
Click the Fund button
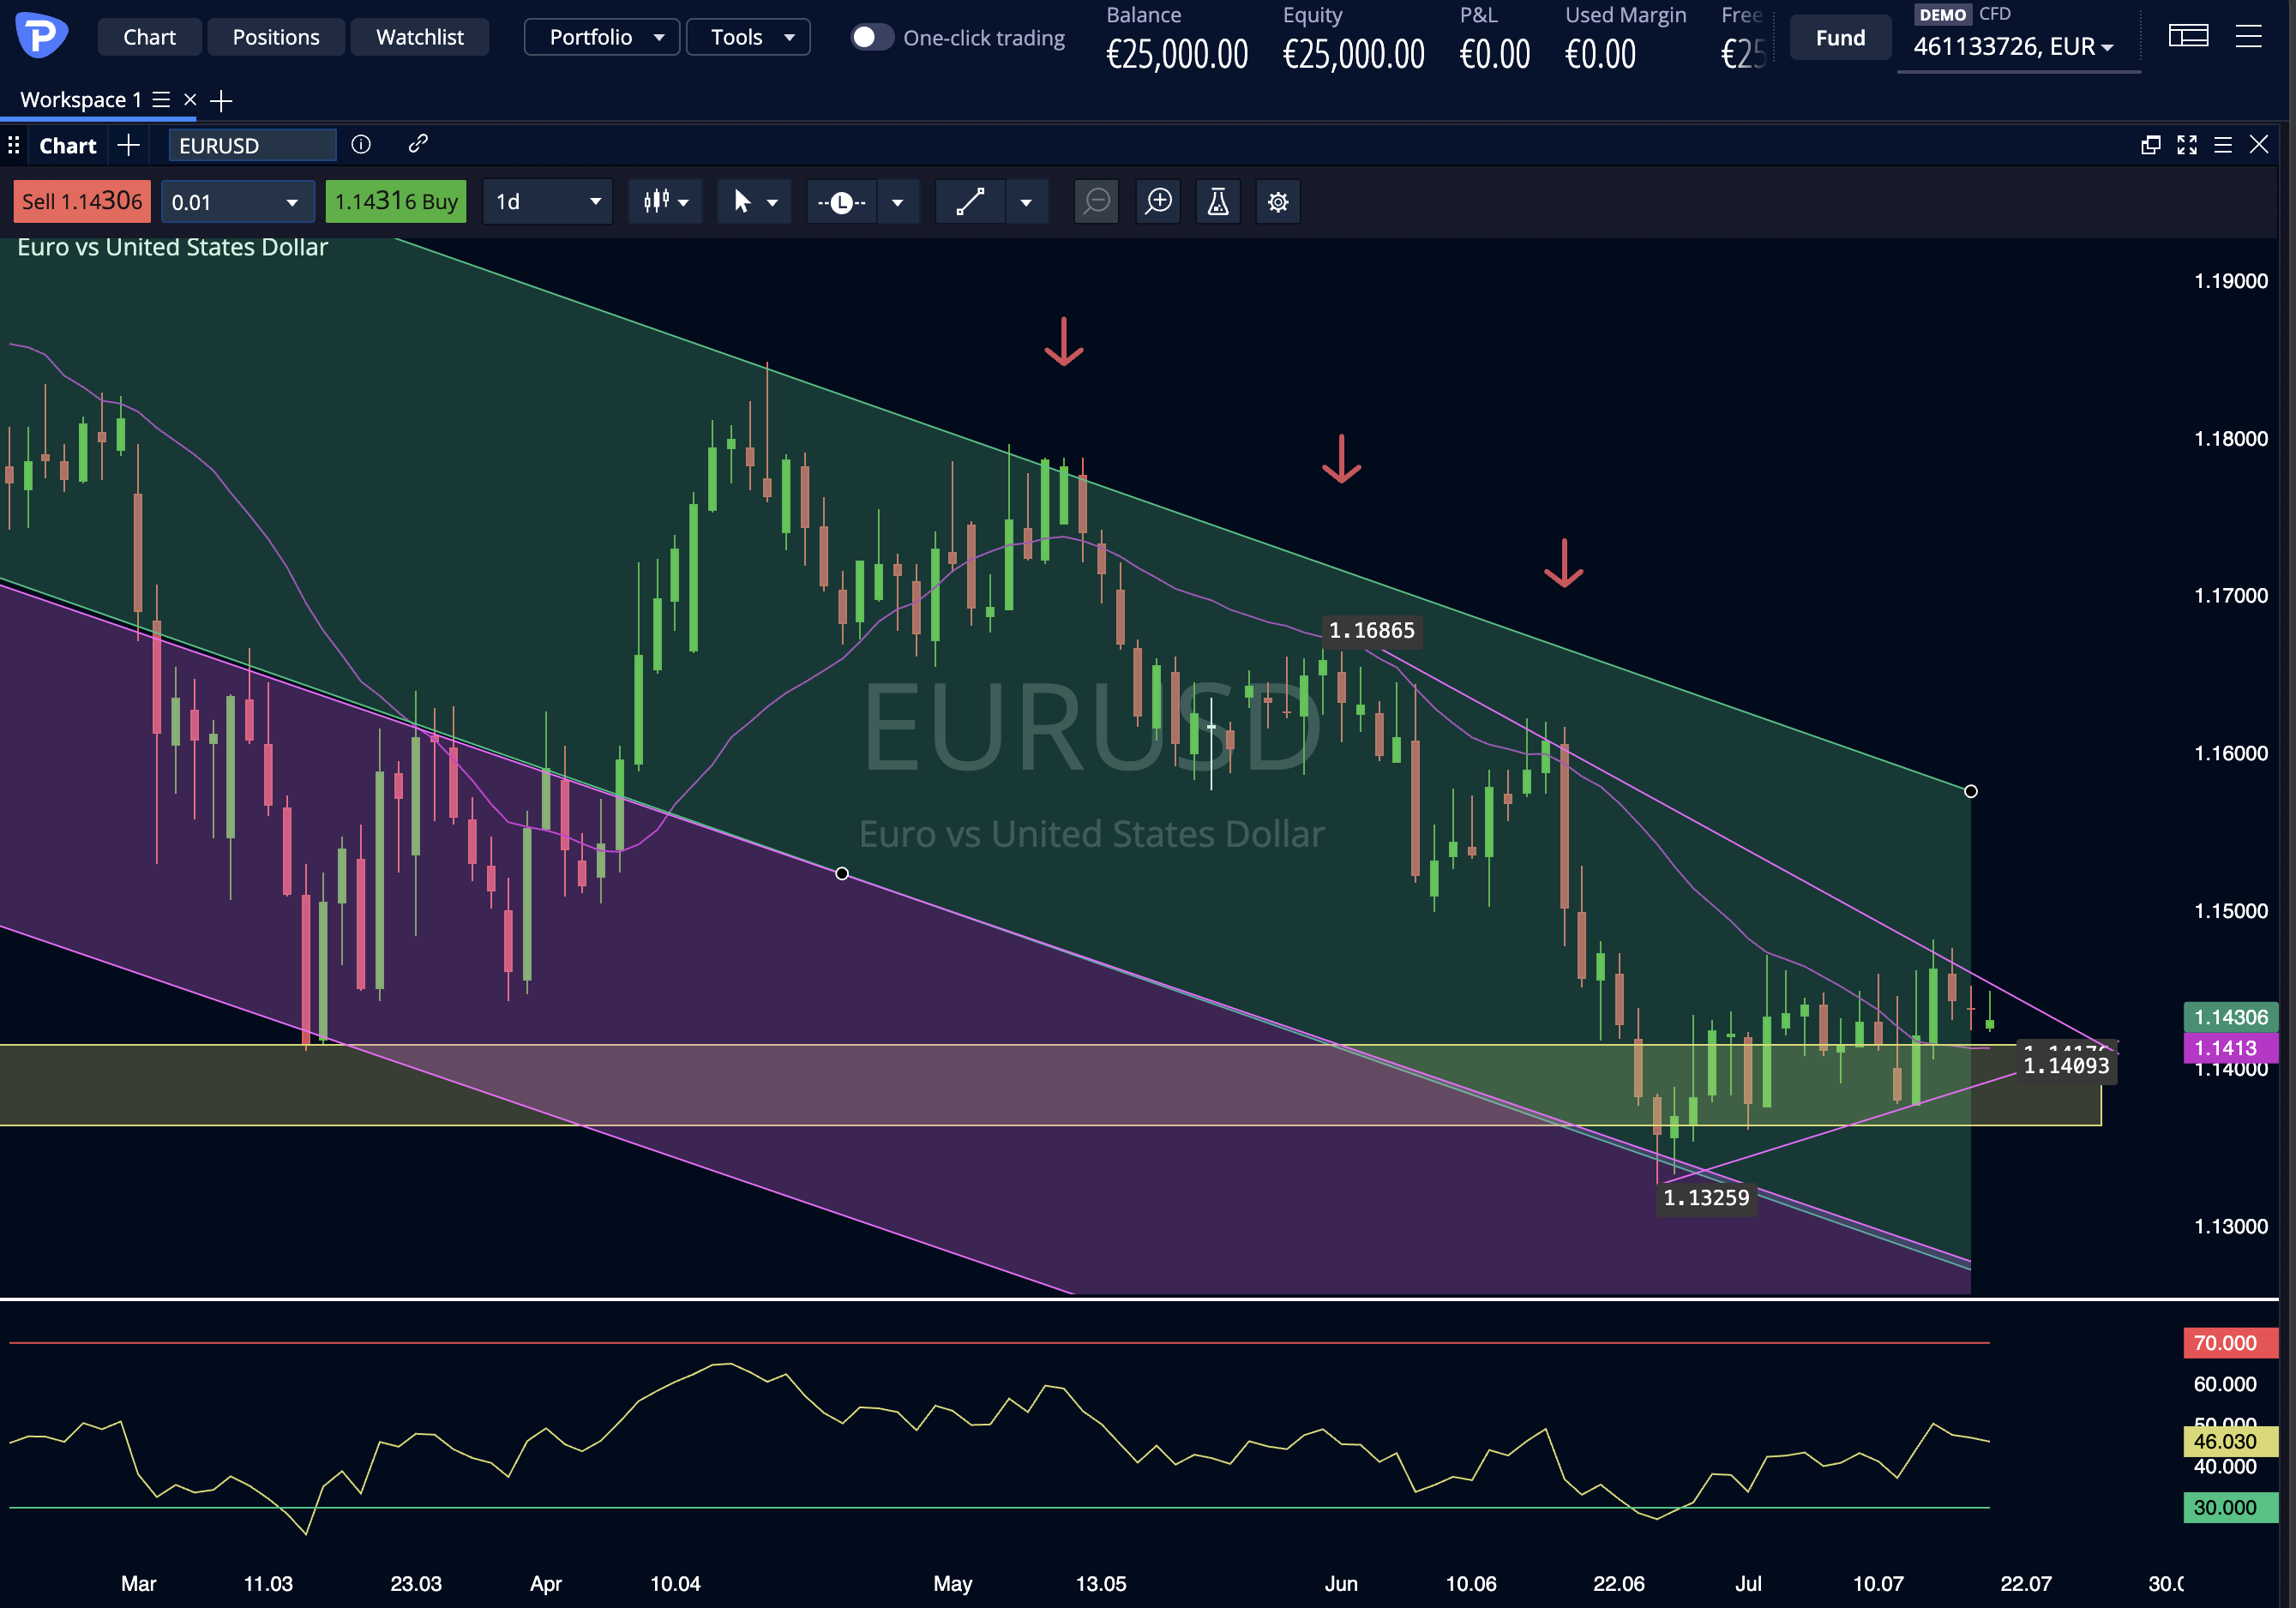point(1840,38)
